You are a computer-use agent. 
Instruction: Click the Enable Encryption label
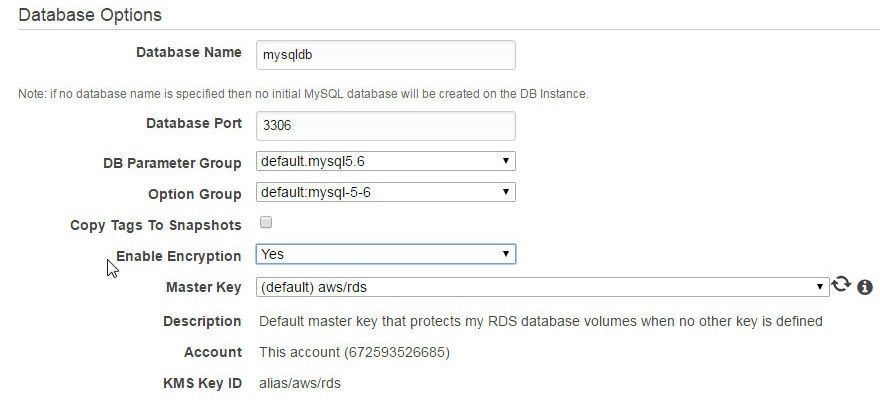tap(178, 256)
